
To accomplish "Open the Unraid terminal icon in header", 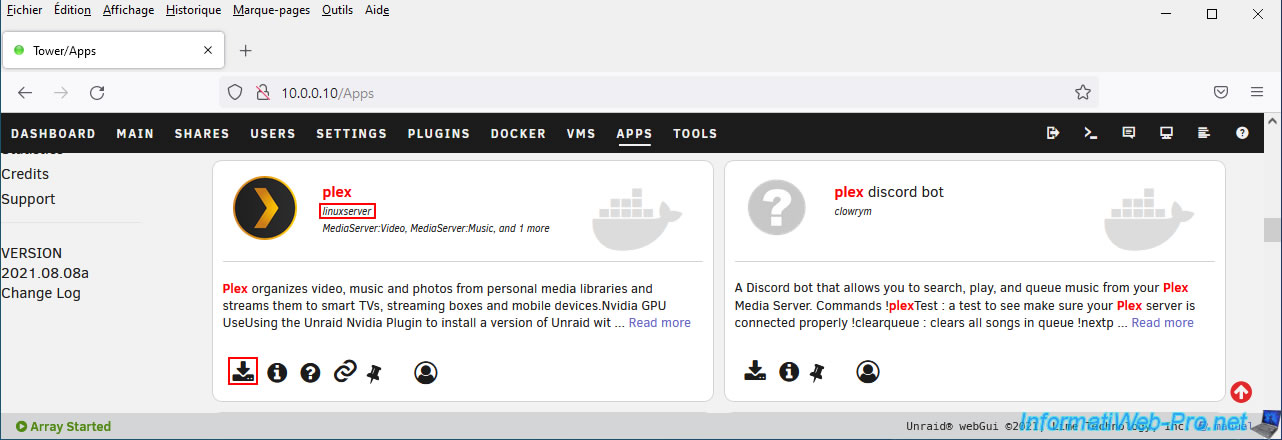I will pyautogui.click(x=1091, y=133).
